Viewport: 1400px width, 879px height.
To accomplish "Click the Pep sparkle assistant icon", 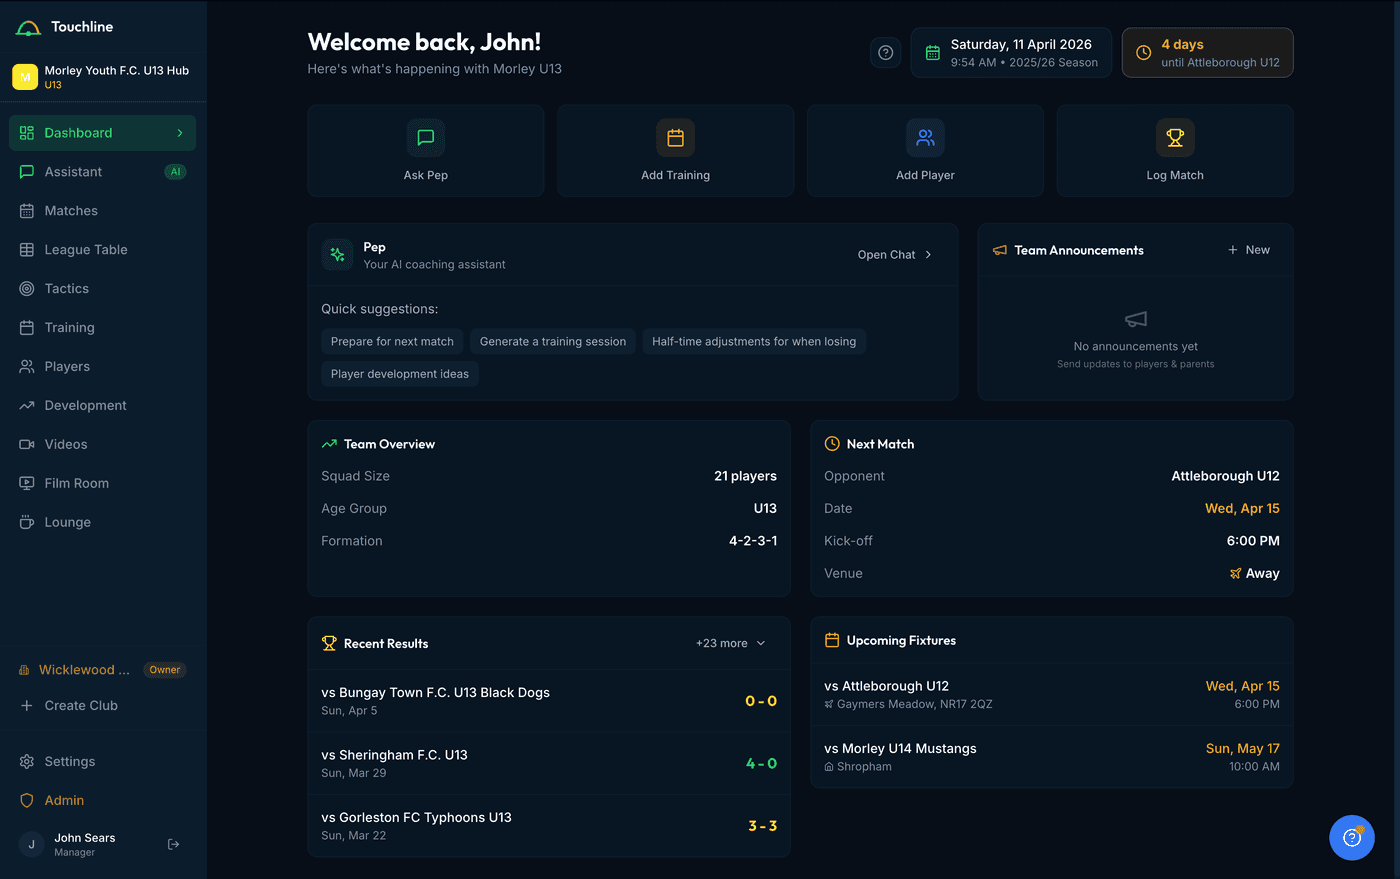I will (x=338, y=255).
